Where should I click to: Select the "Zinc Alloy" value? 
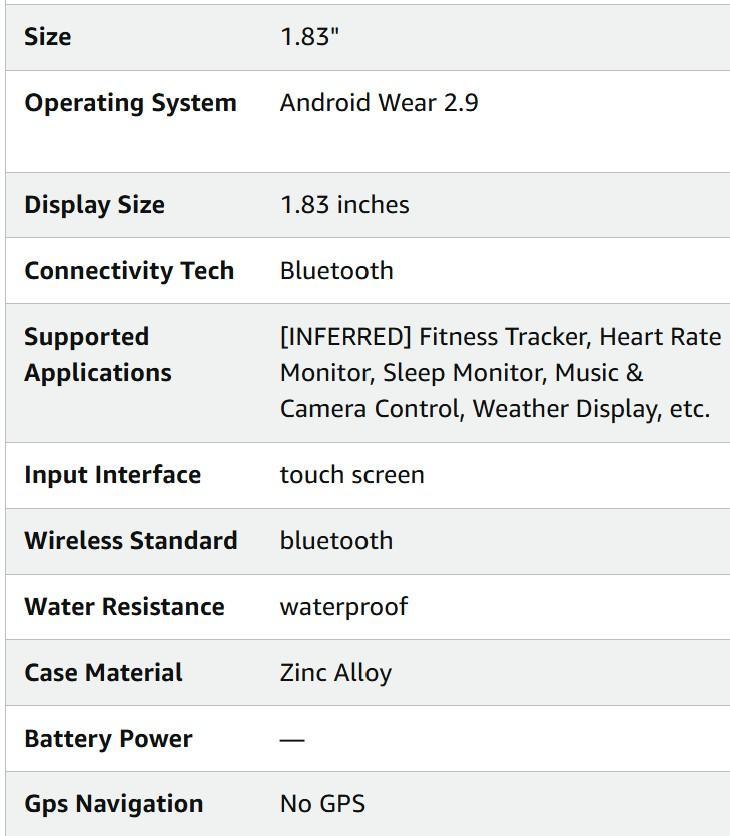[336, 673]
